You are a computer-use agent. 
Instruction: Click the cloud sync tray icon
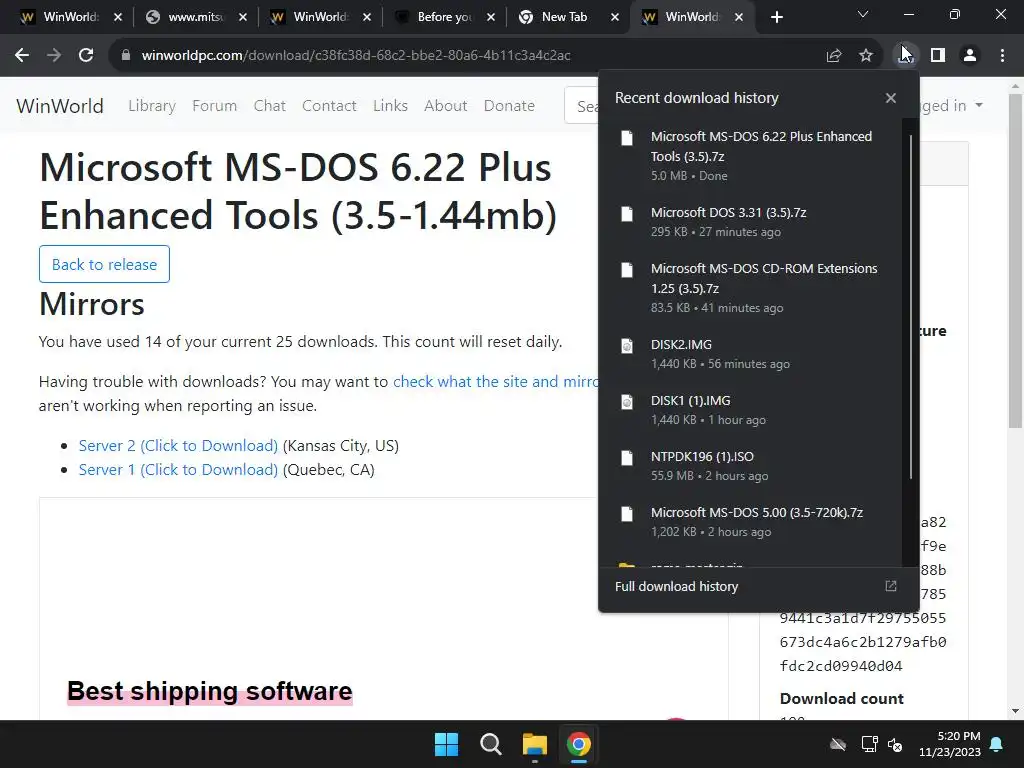[838, 744]
